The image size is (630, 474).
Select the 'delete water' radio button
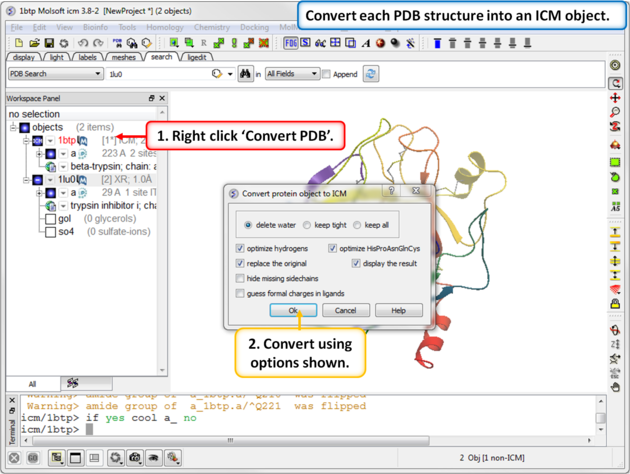coord(248,225)
